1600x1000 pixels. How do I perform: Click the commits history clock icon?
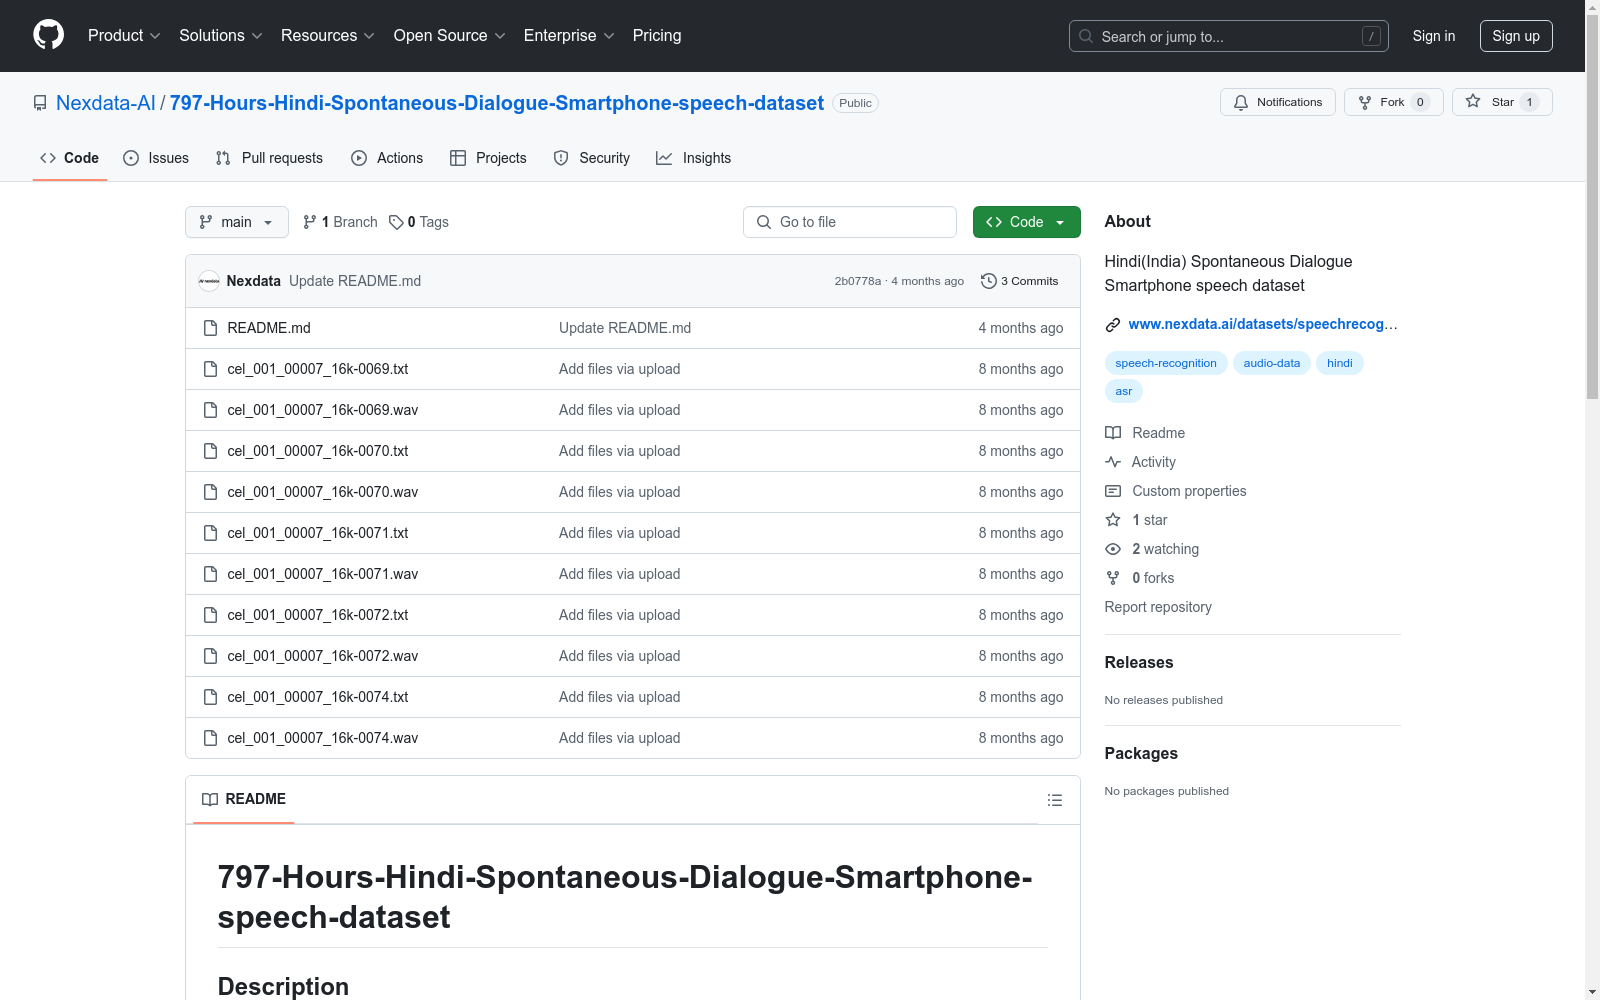click(988, 281)
